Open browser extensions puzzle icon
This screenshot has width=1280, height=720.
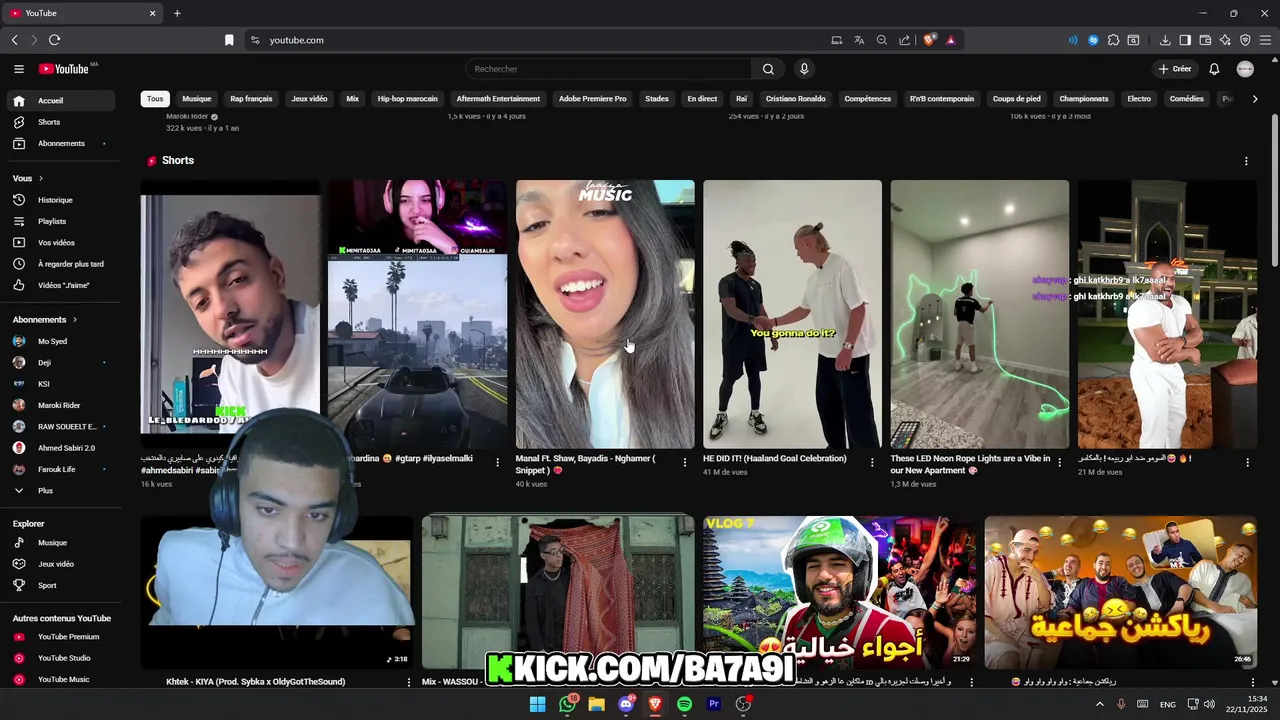point(1113,40)
